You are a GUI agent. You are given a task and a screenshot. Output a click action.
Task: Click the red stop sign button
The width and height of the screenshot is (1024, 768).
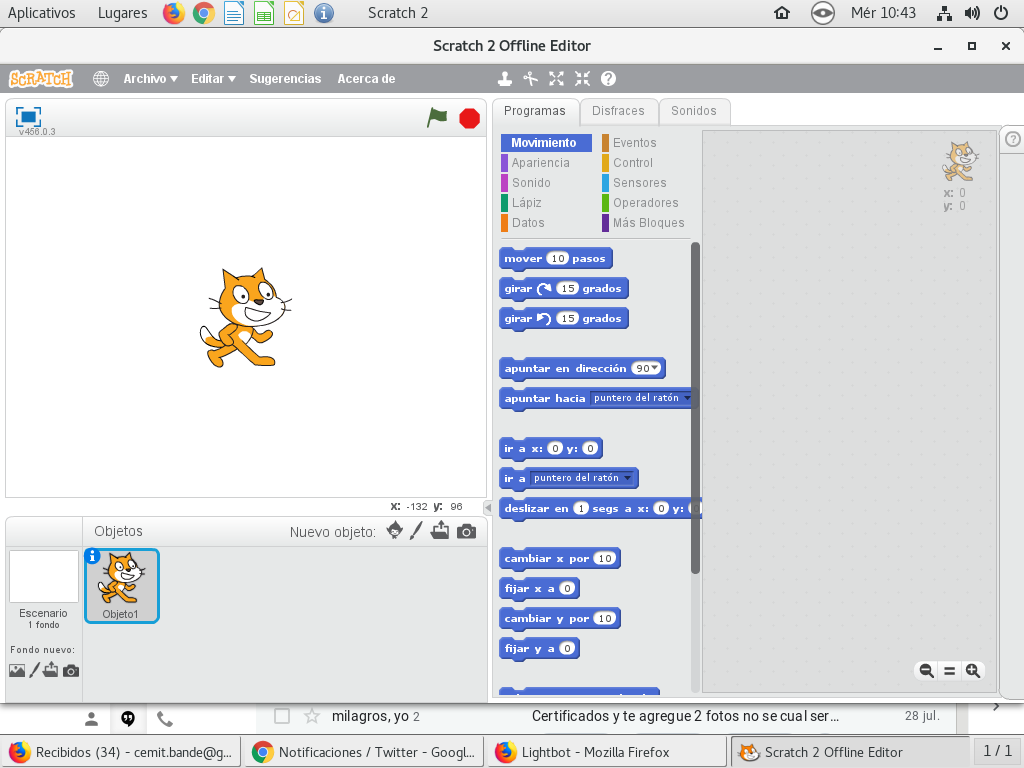point(469,119)
